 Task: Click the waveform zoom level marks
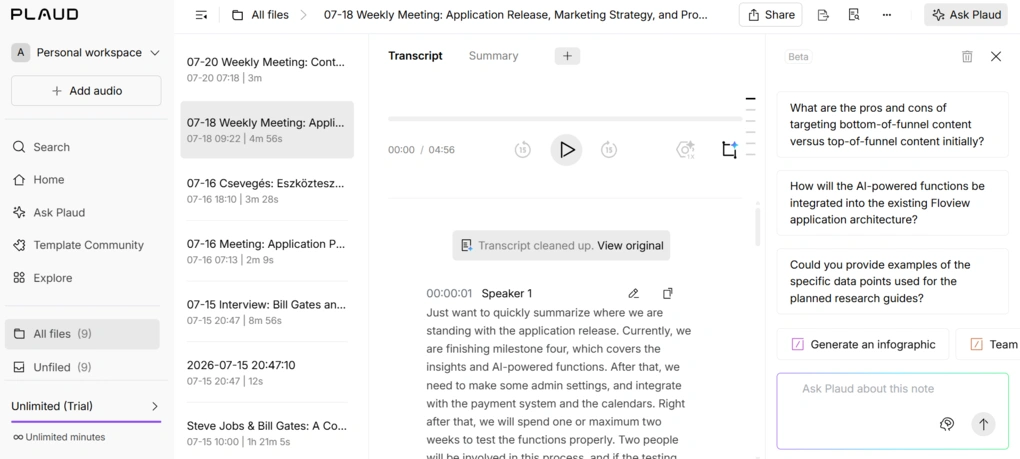[x=750, y=127]
